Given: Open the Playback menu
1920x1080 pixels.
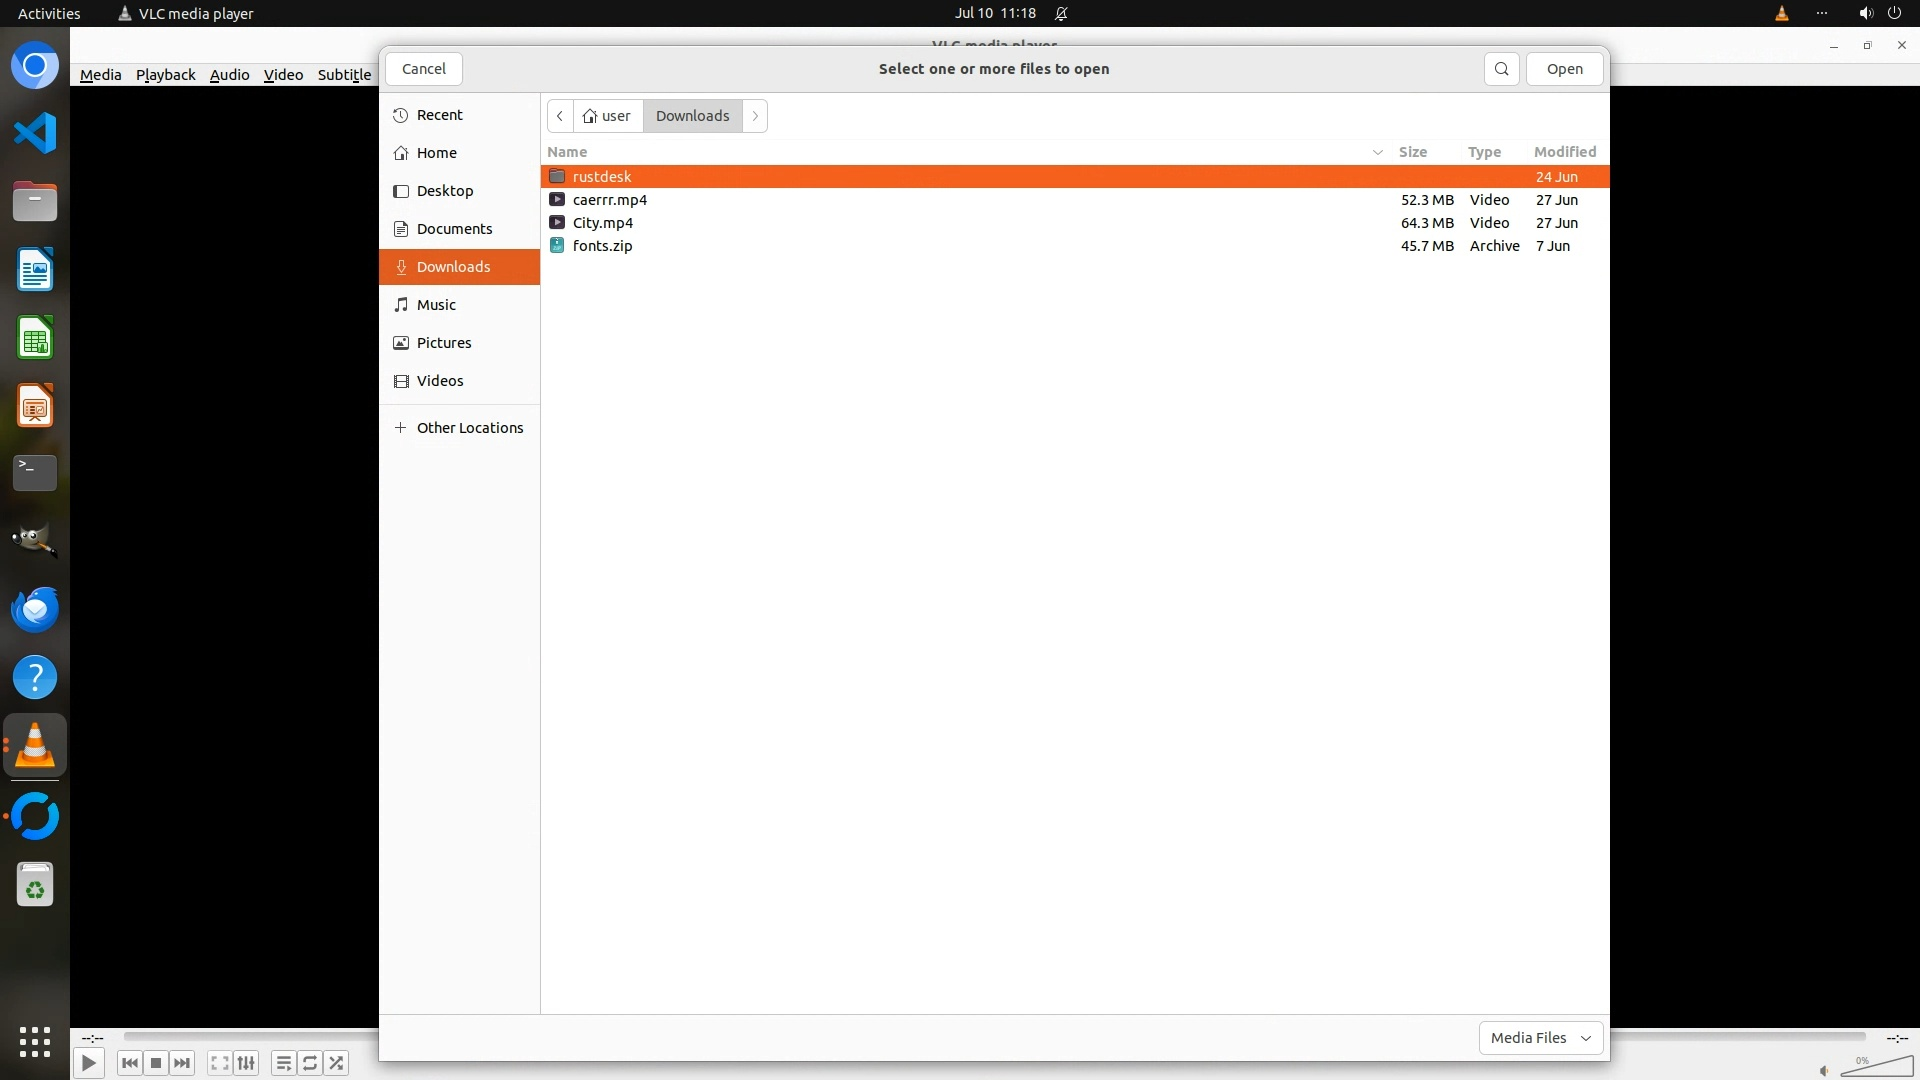Looking at the screenshot, I should [165, 75].
